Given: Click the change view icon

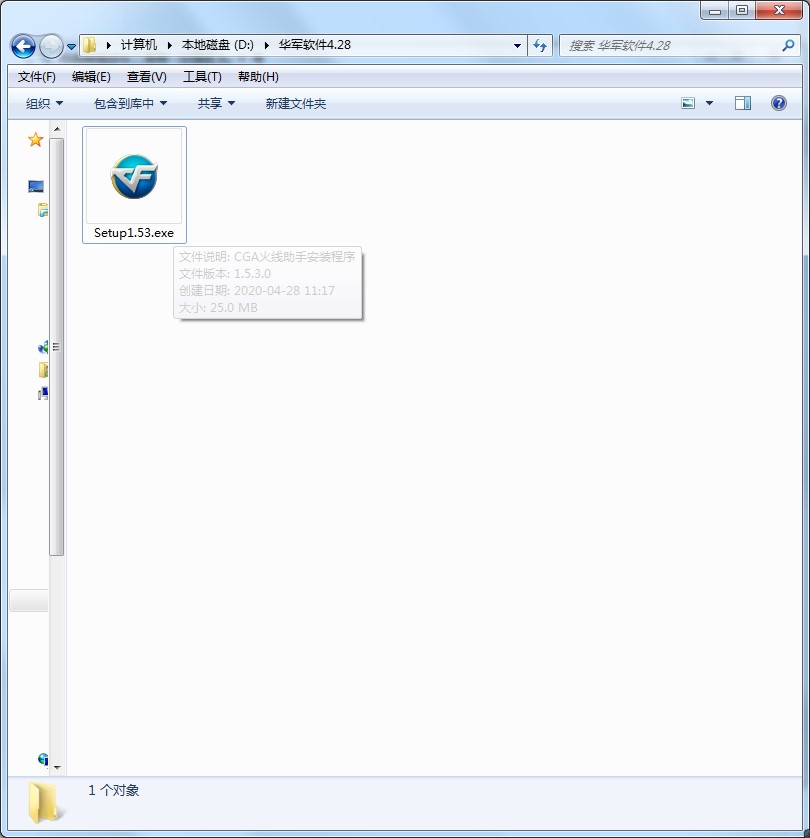Looking at the screenshot, I should 688,103.
